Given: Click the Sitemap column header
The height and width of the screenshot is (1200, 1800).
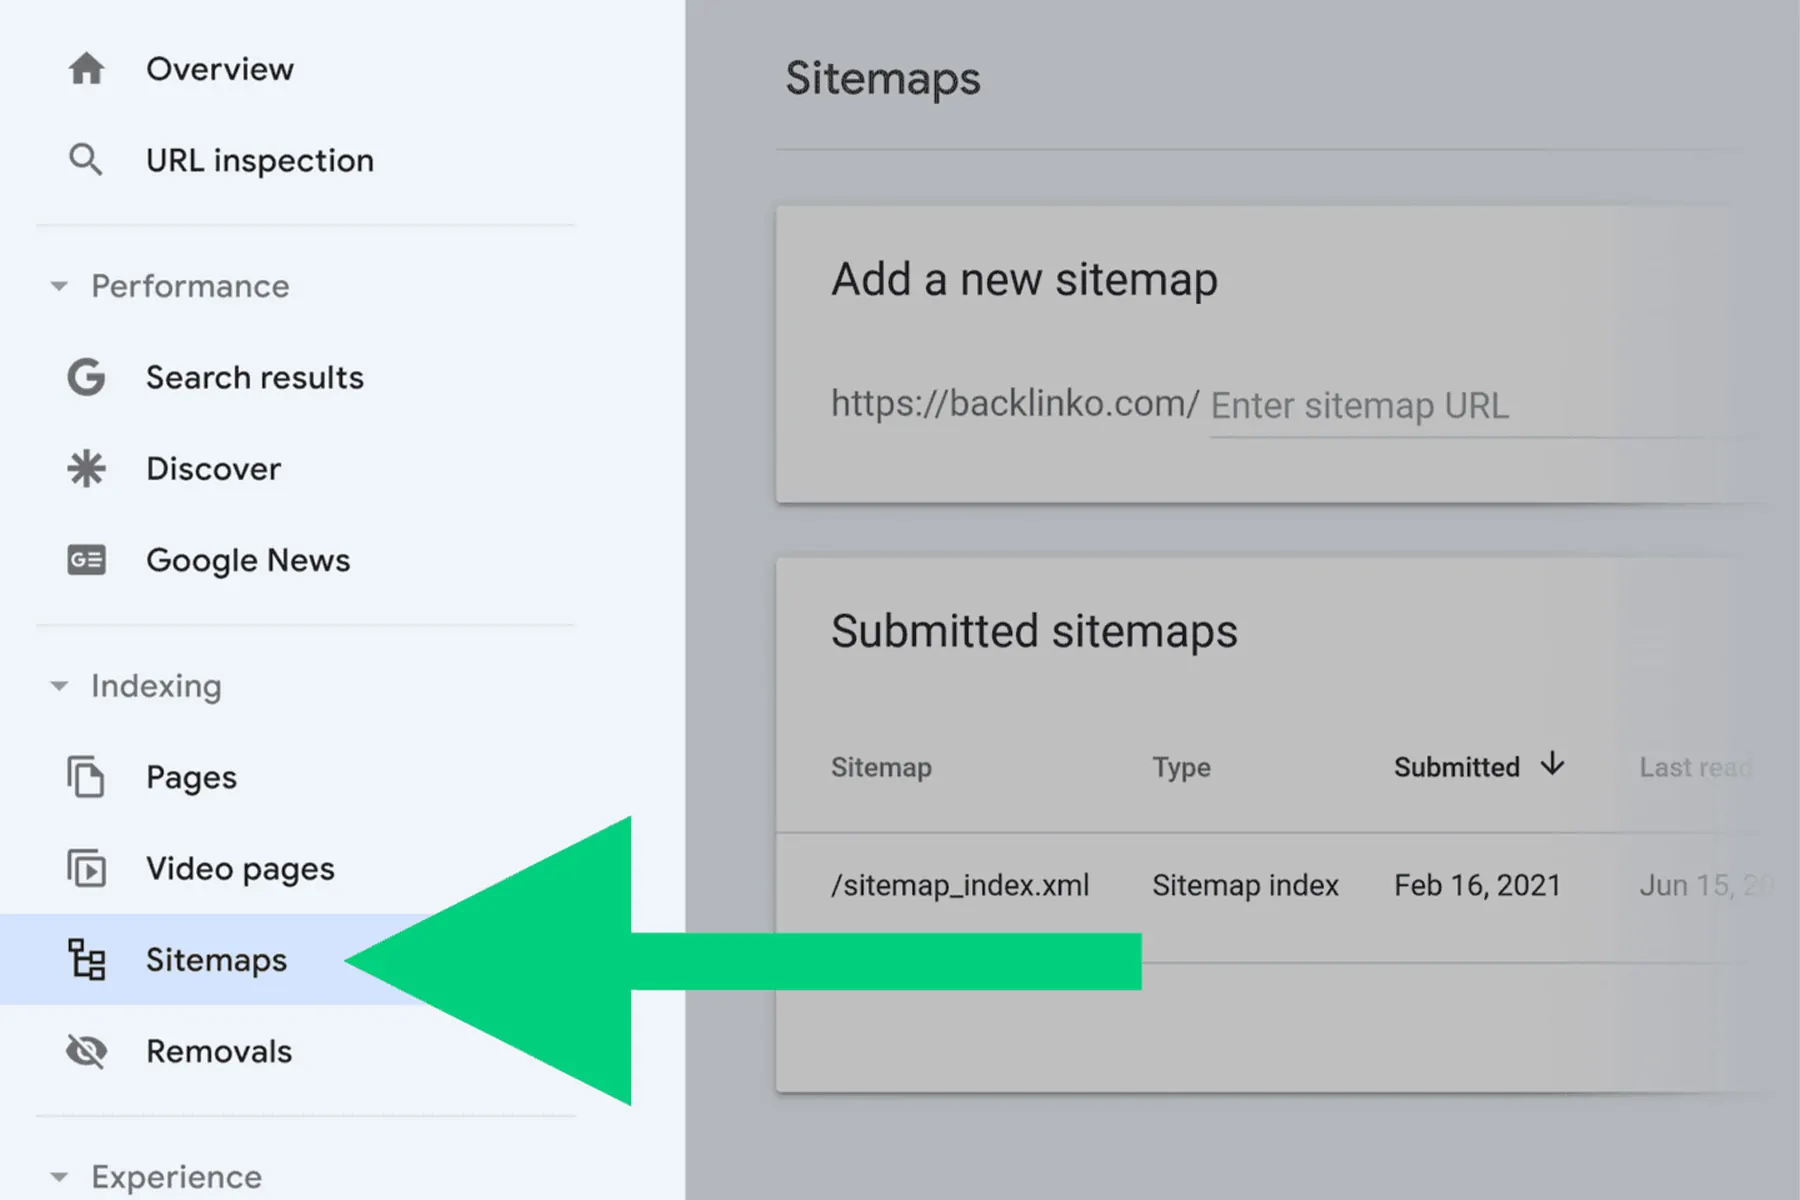Looking at the screenshot, I should click(x=881, y=767).
